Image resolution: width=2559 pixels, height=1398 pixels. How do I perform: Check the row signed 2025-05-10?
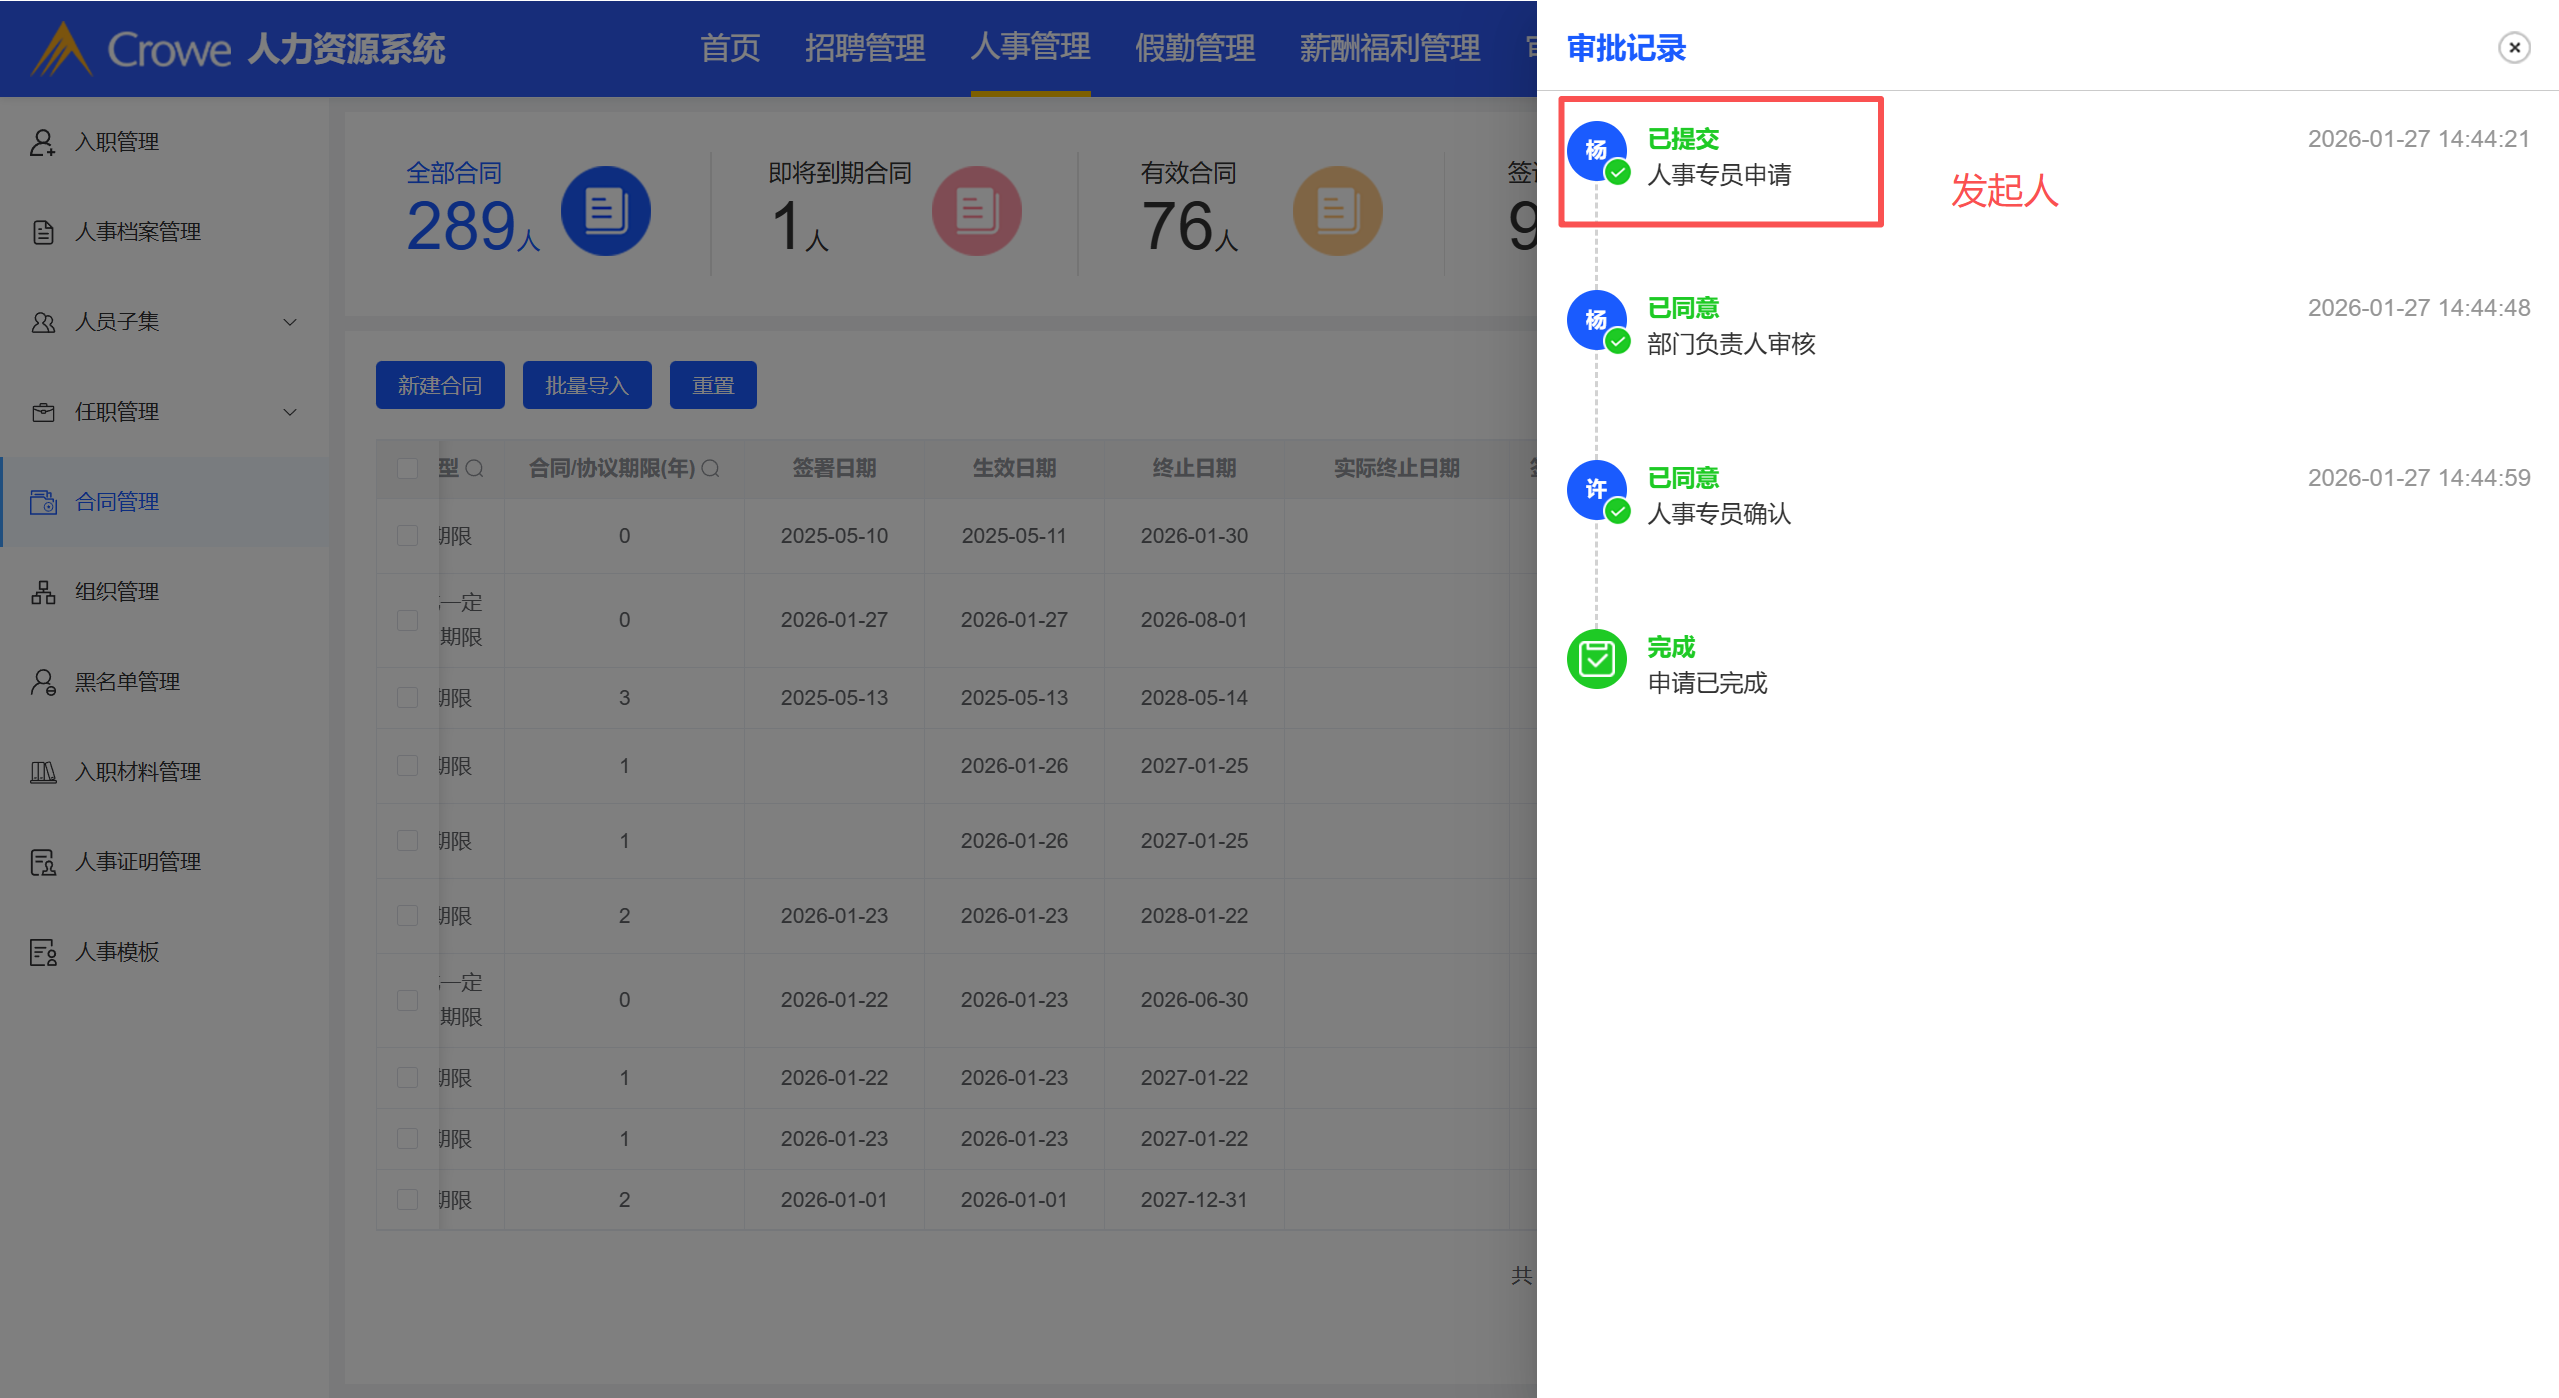(407, 536)
